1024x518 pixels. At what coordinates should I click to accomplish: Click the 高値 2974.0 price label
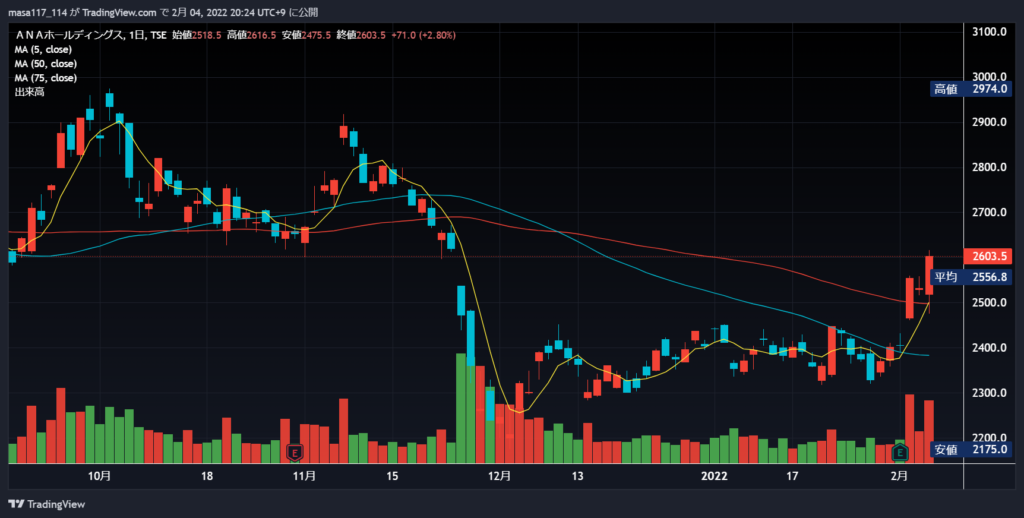point(972,89)
